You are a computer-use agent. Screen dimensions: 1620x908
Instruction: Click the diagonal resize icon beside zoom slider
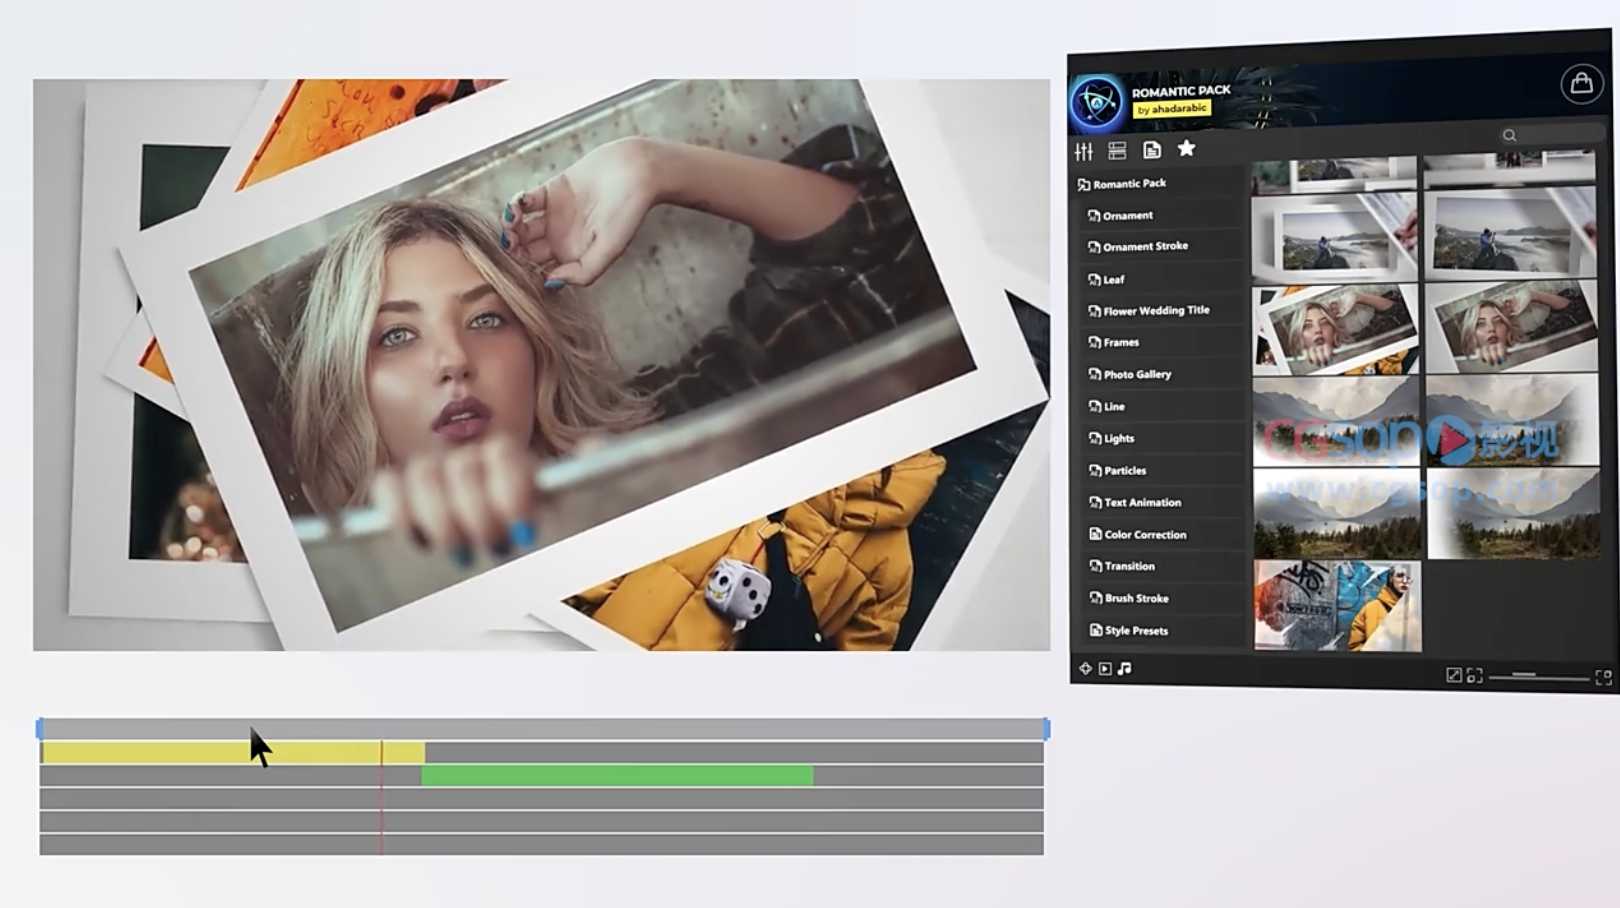click(1453, 676)
